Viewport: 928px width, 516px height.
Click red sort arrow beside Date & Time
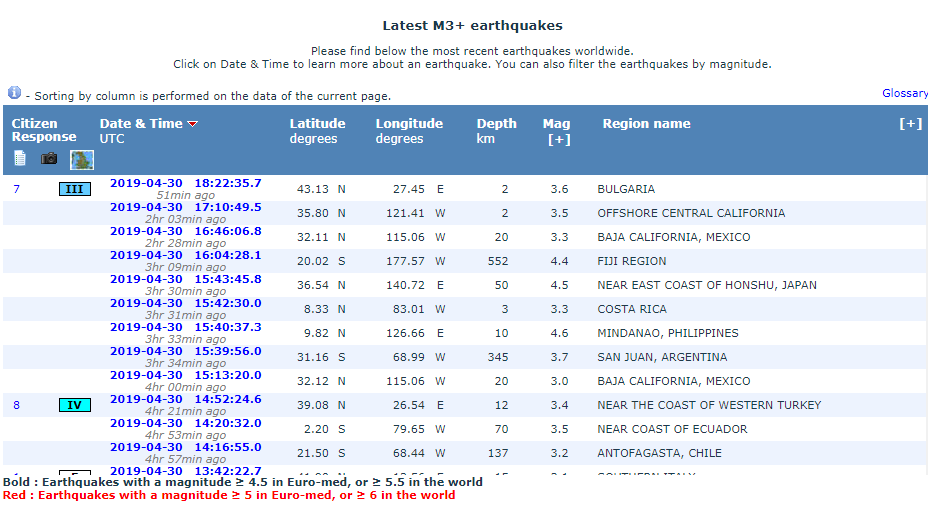click(x=193, y=124)
